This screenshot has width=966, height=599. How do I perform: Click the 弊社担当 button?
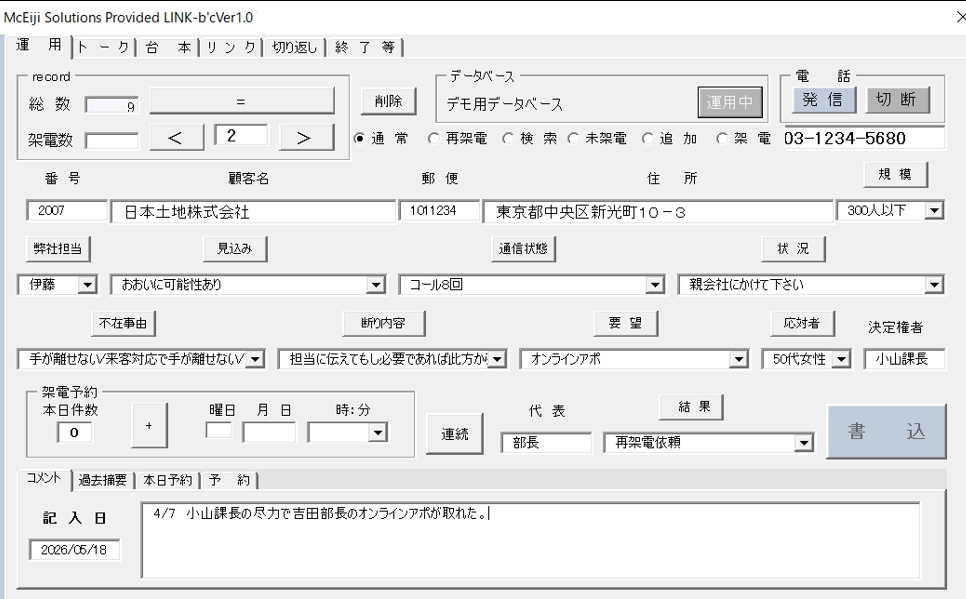click(58, 248)
